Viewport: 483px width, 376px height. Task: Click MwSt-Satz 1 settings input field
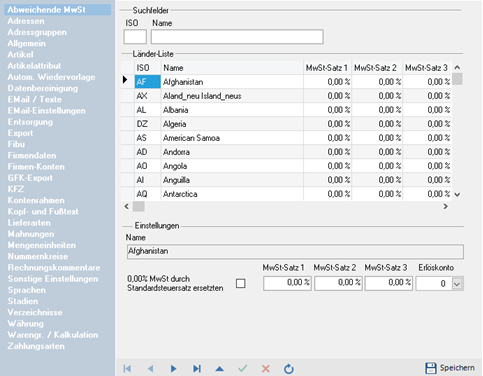(x=287, y=283)
